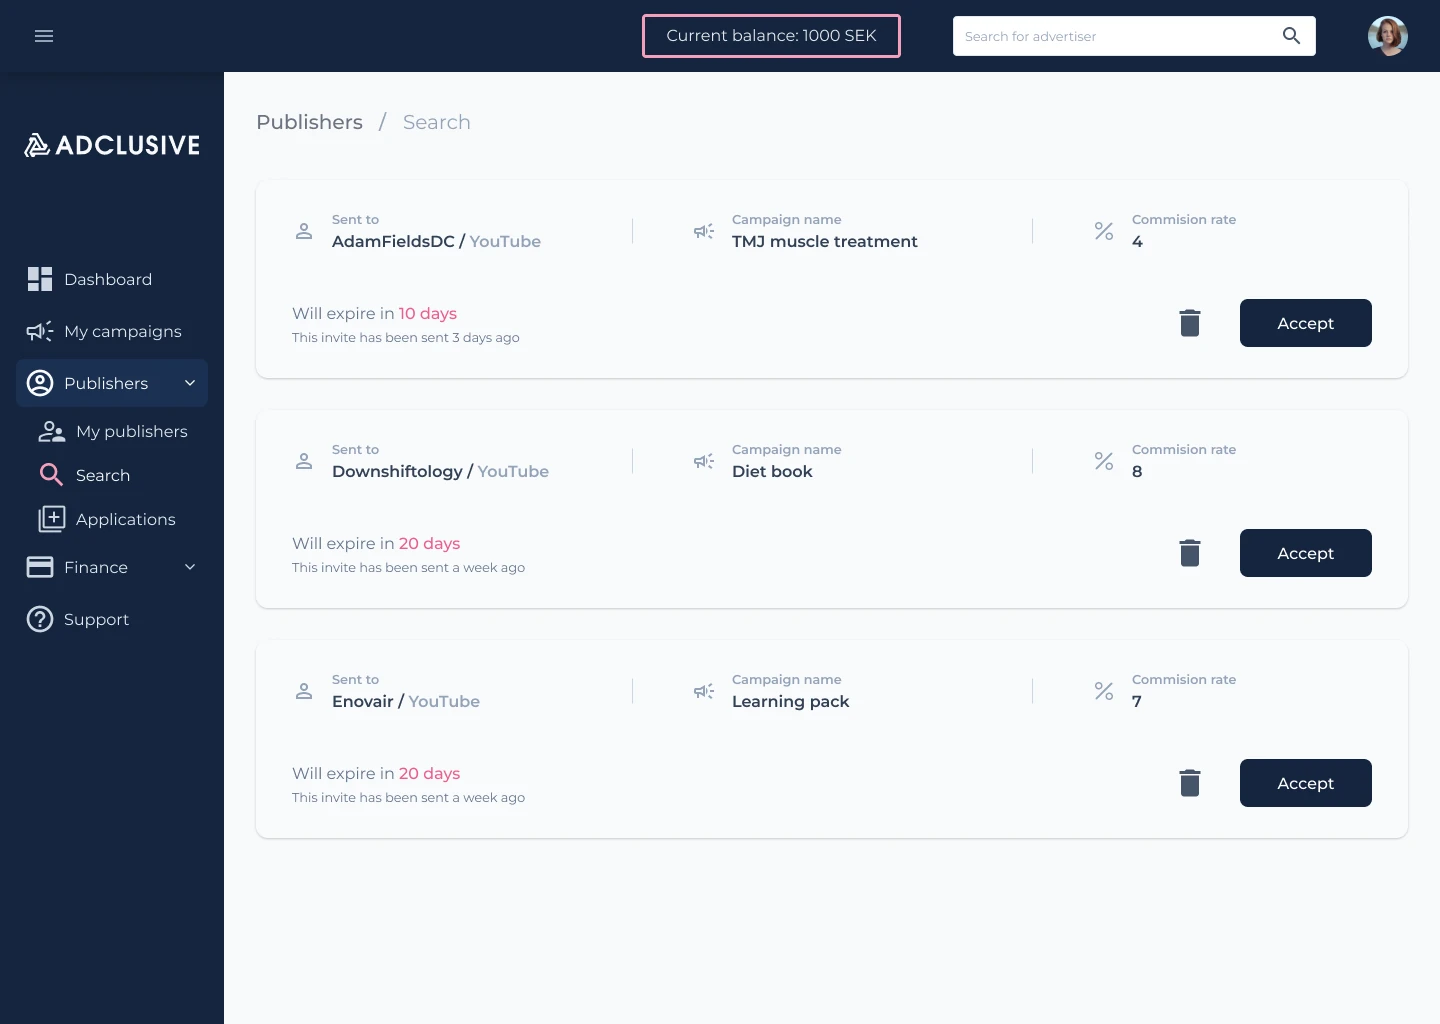Click the search magnifier icon in top bar
This screenshot has height=1024, width=1440.
pyautogui.click(x=1291, y=36)
